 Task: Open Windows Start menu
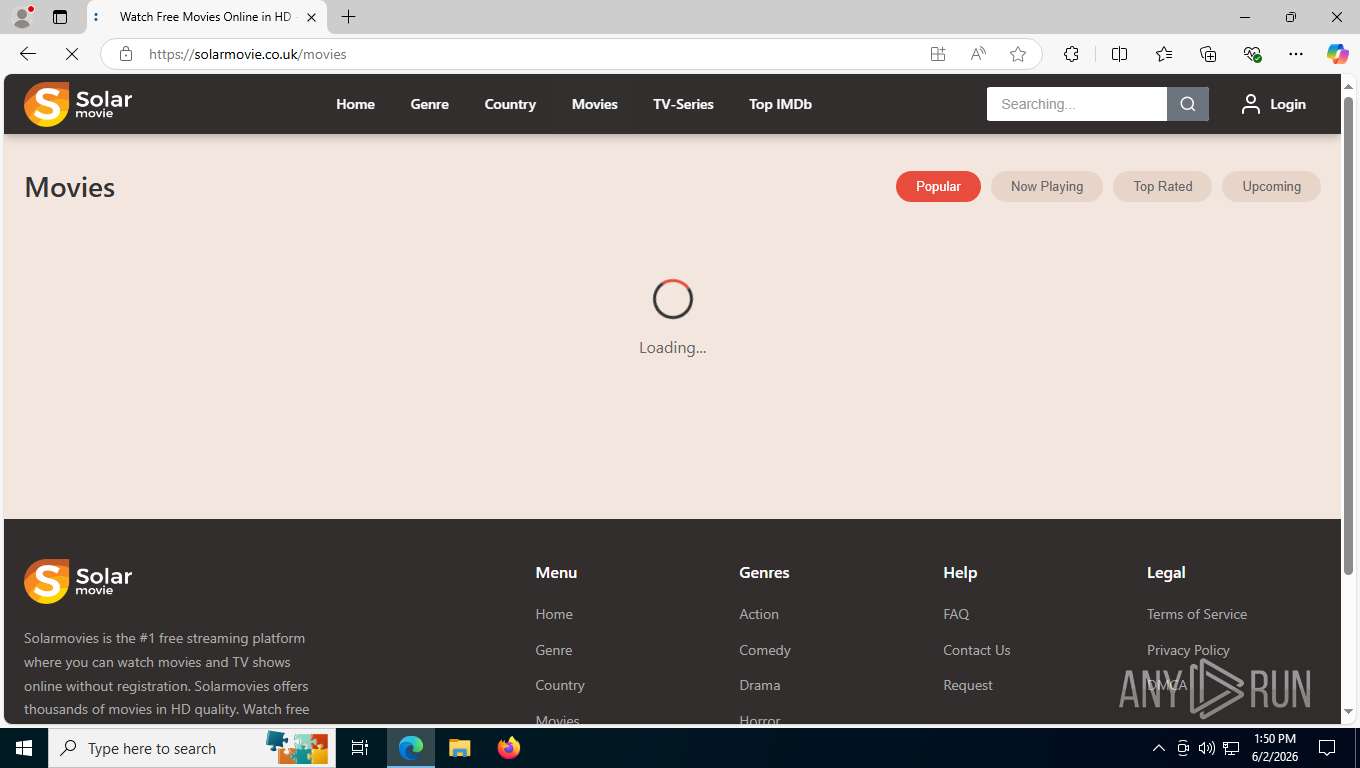(24, 748)
